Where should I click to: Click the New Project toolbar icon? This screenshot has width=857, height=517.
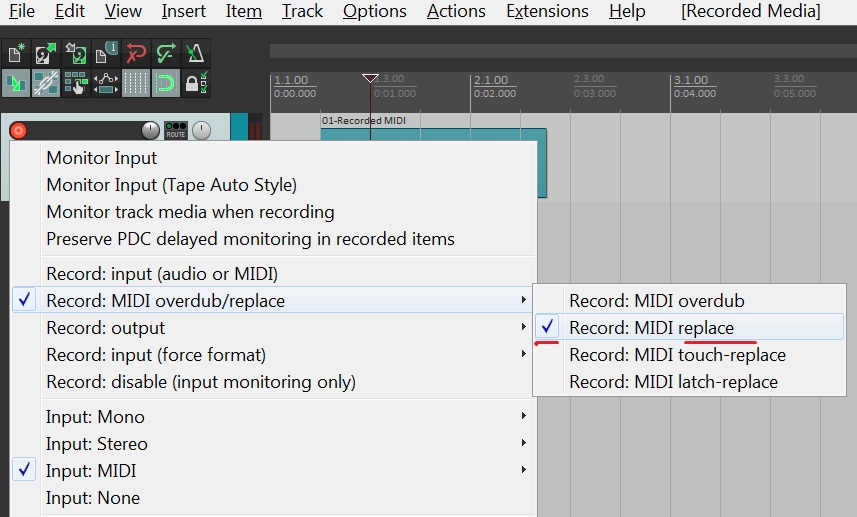pyautogui.click(x=16, y=54)
